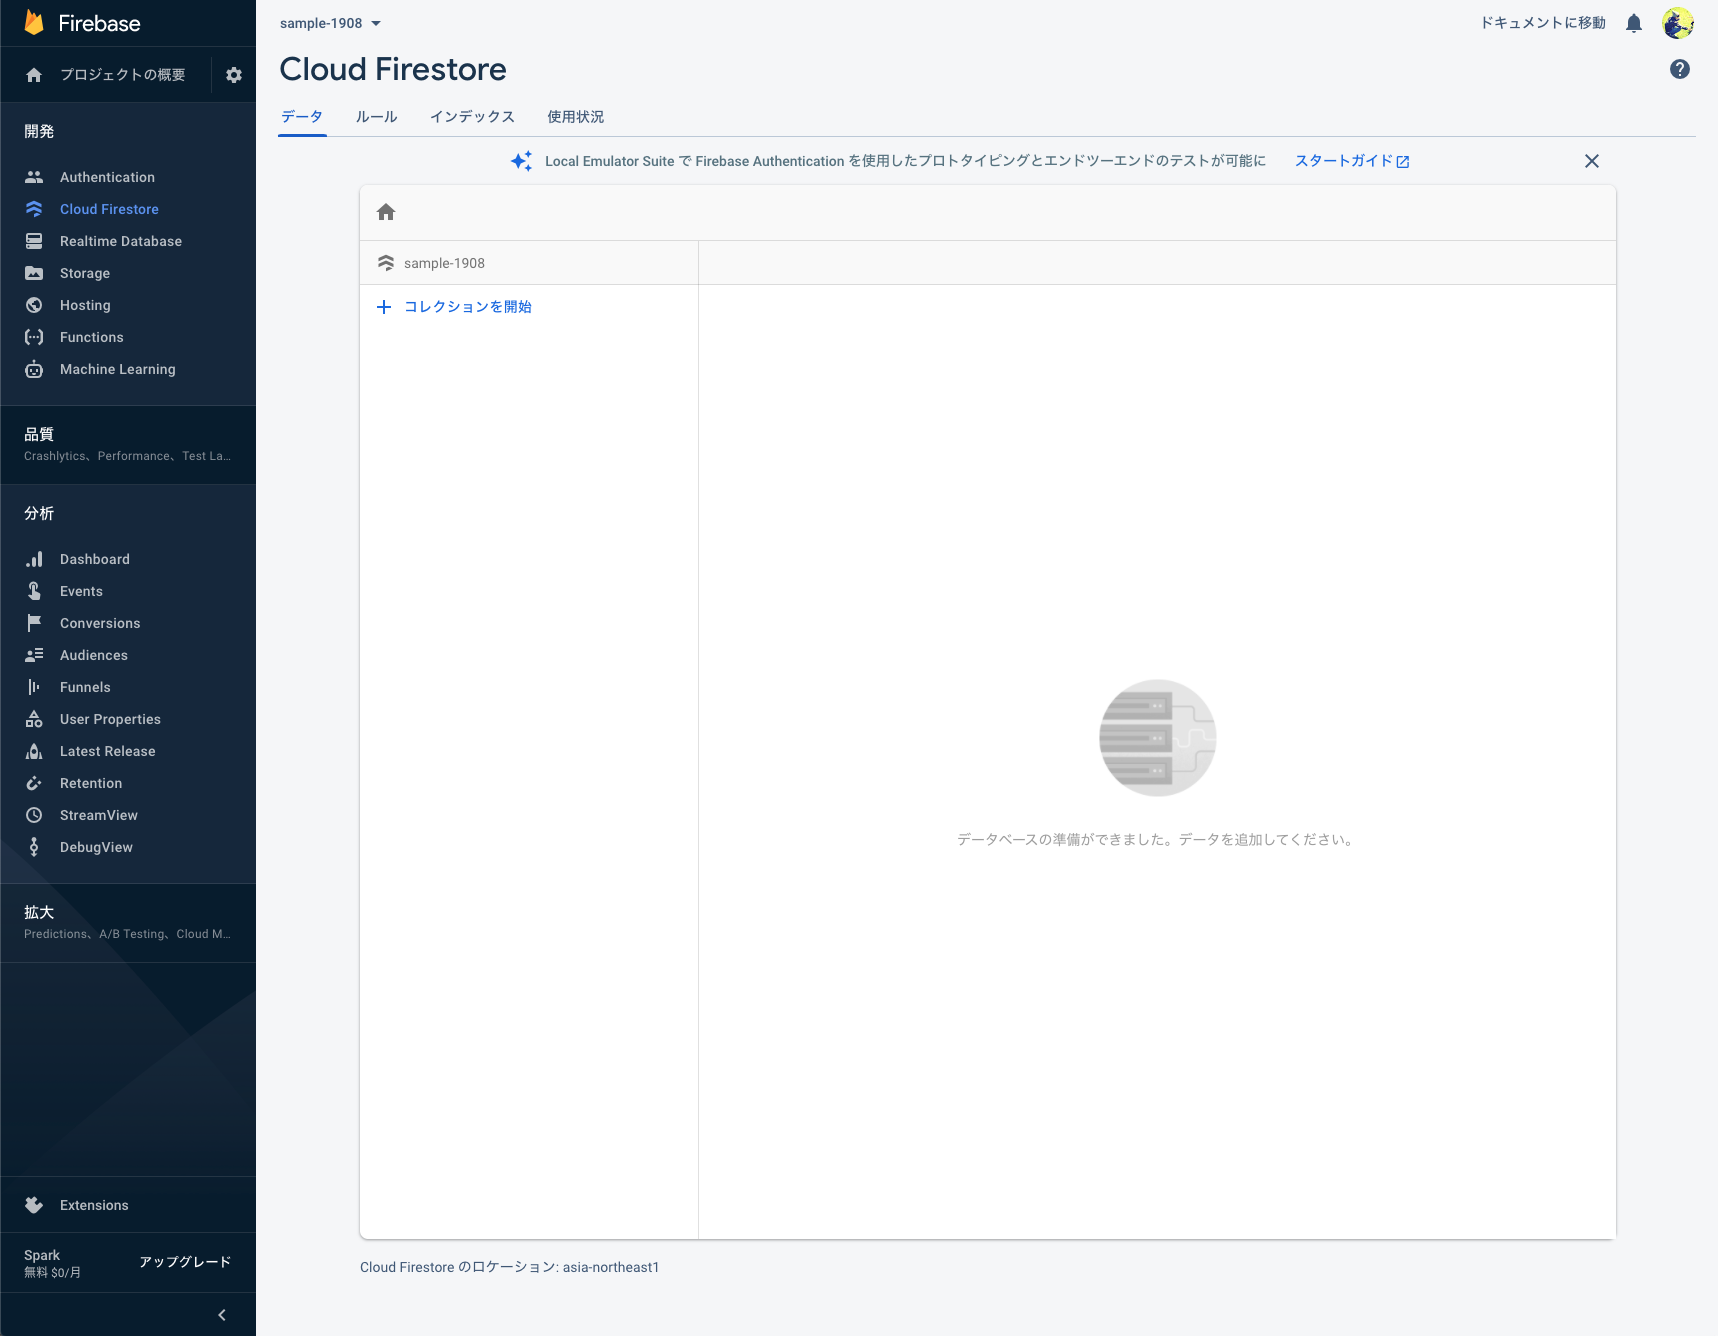
Task: Click the Audiences icon
Action: tap(34, 655)
